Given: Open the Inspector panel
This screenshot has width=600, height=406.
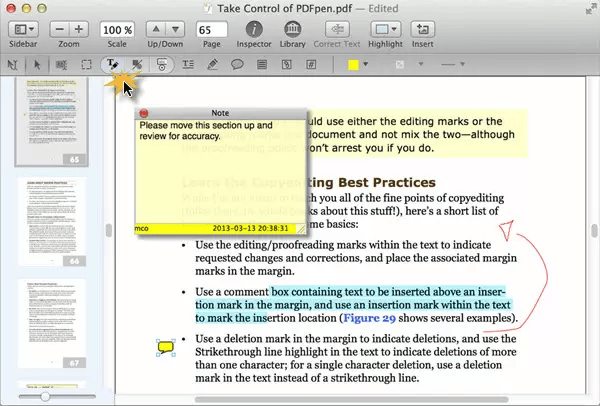Looking at the screenshot, I should [254, 29].
